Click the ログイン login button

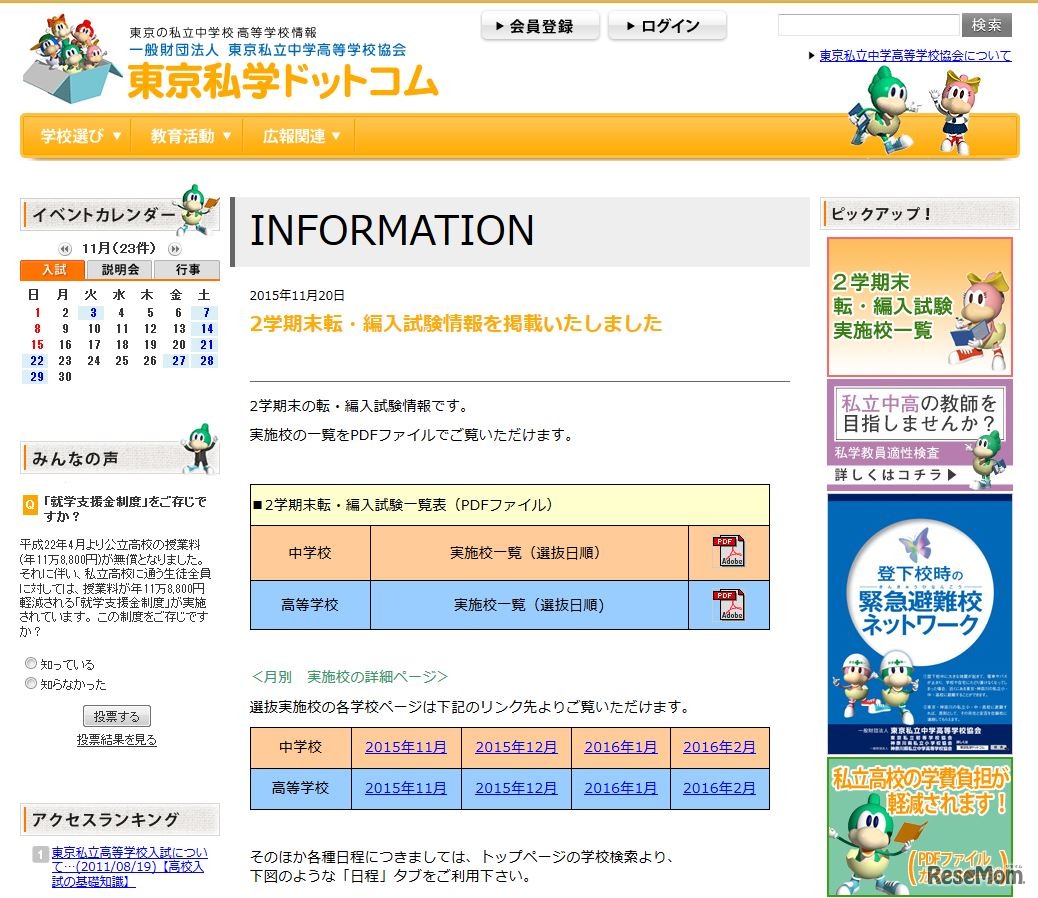667,25
